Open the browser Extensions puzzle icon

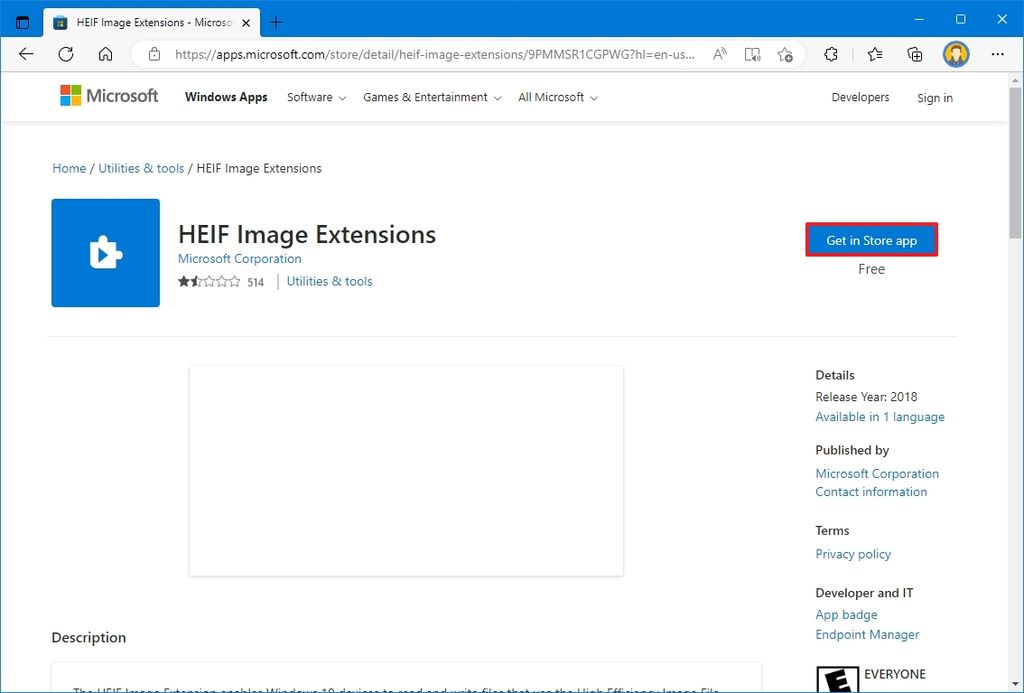click(x=831, y=55)
